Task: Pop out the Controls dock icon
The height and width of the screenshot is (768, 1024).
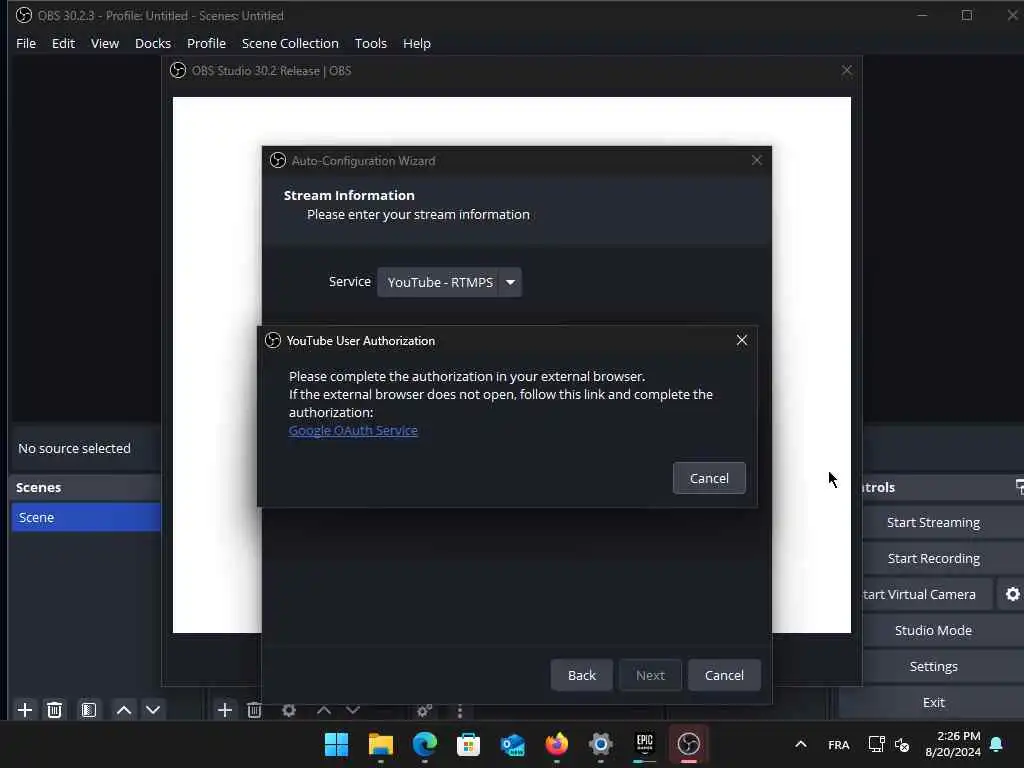Action: tap(1019, 487)
